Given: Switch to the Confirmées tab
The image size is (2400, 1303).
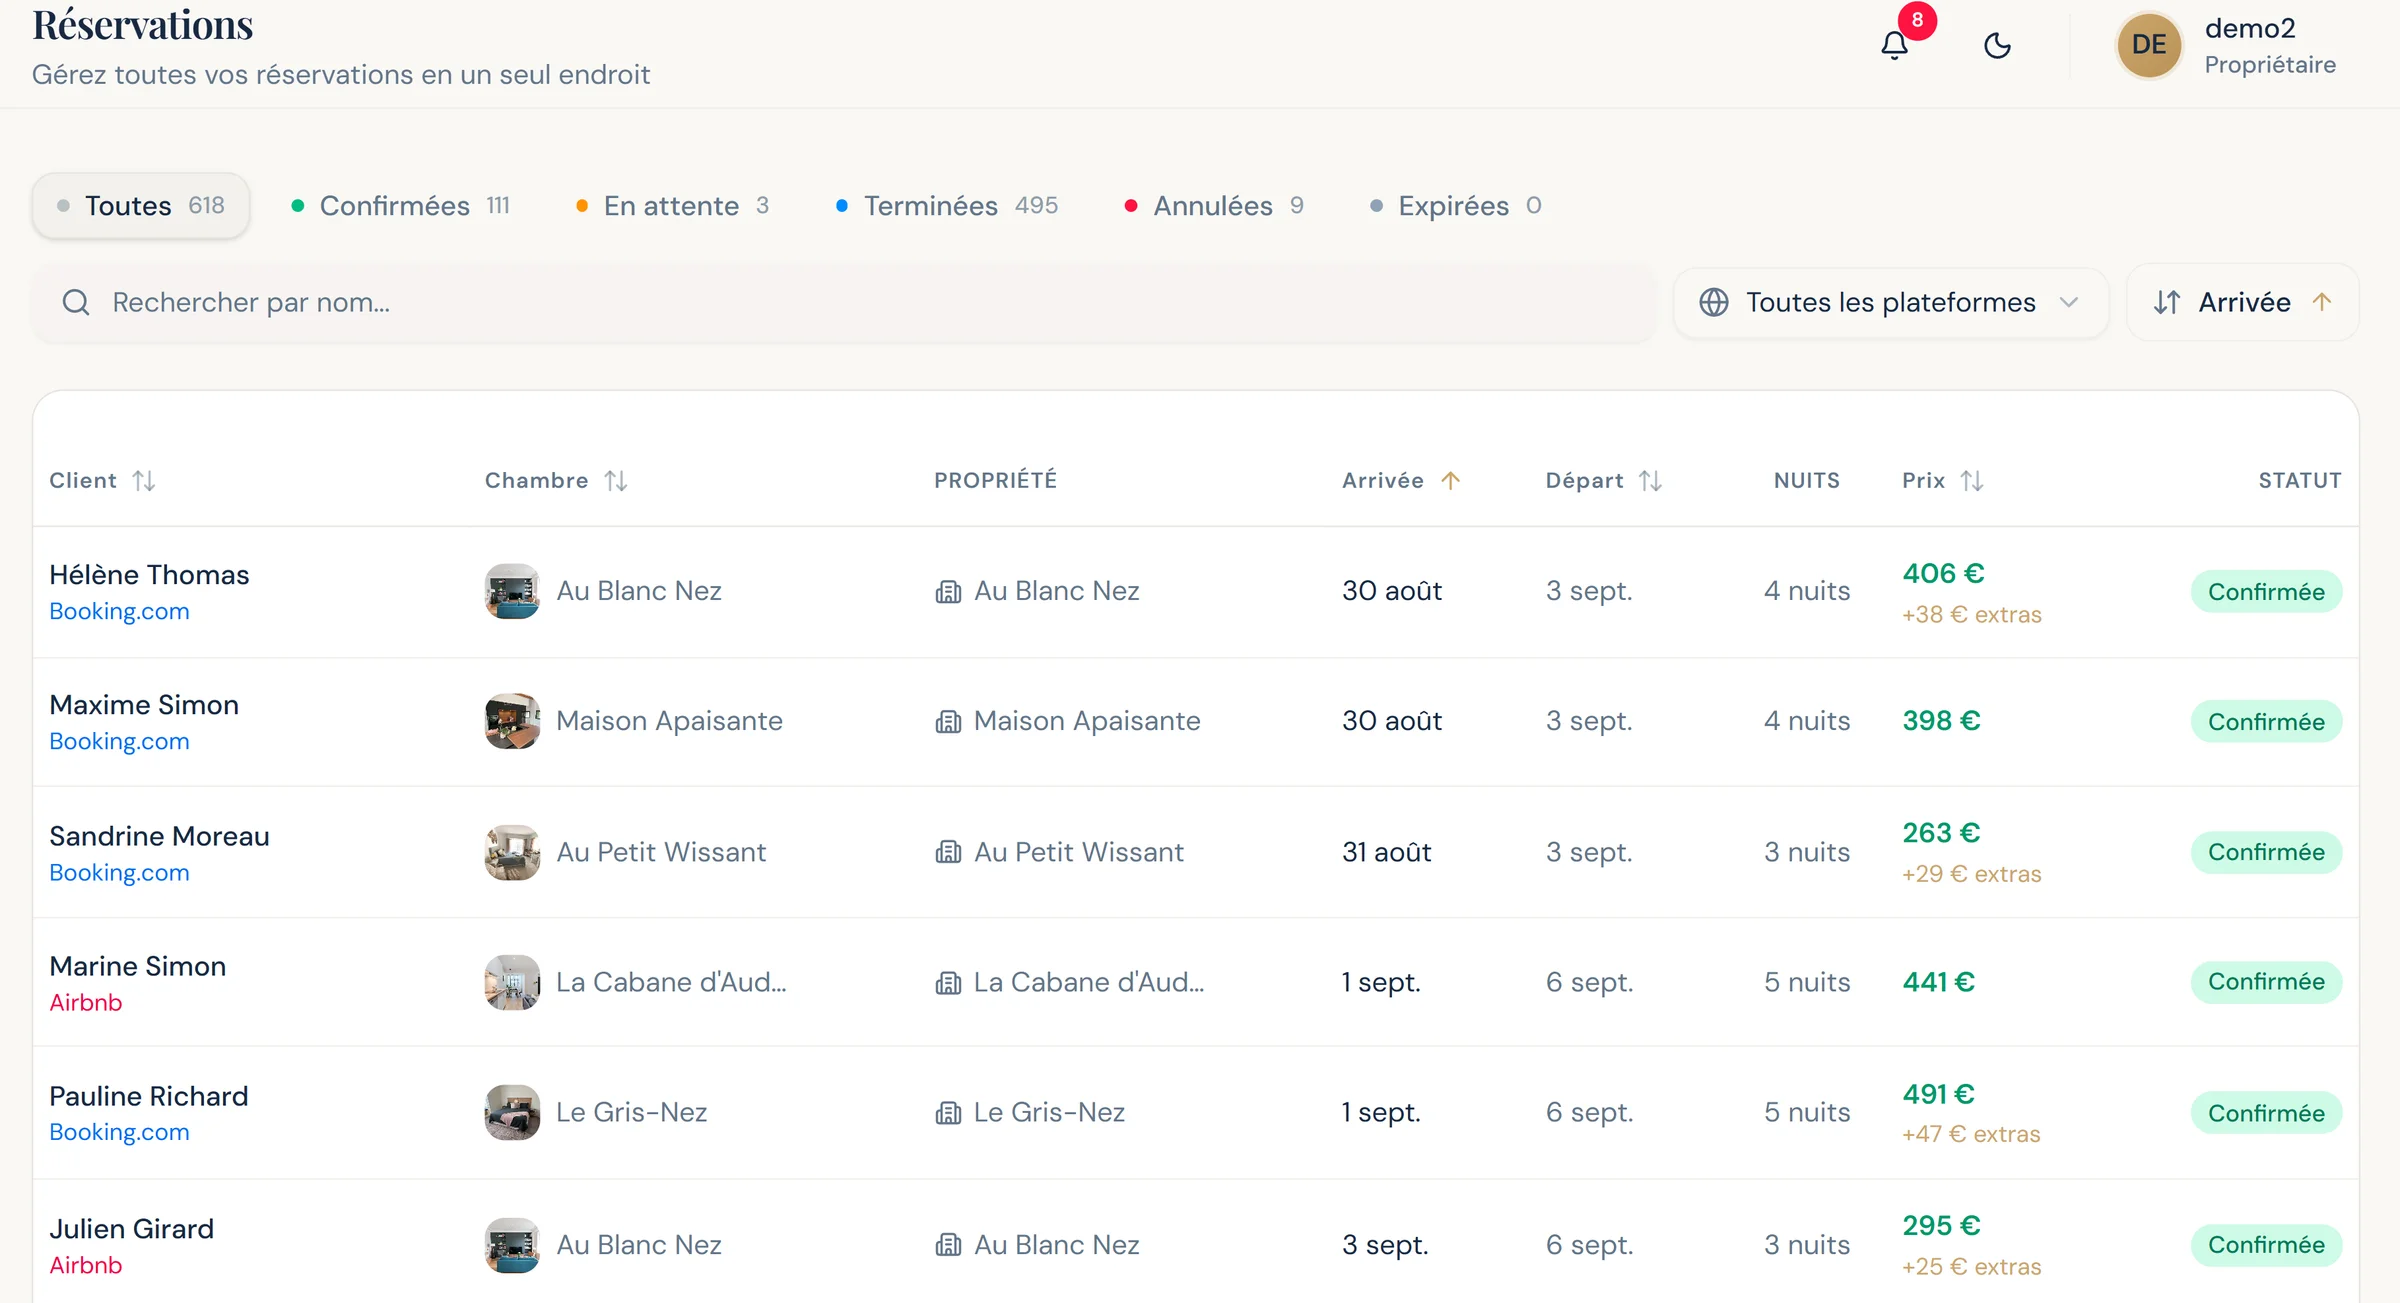Looking at the screenshot, I should click(x=400, y=206).
